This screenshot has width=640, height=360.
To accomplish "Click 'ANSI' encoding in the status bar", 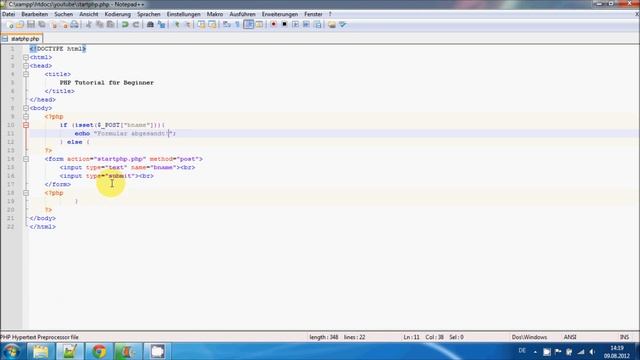I will (x=570, y=337).
